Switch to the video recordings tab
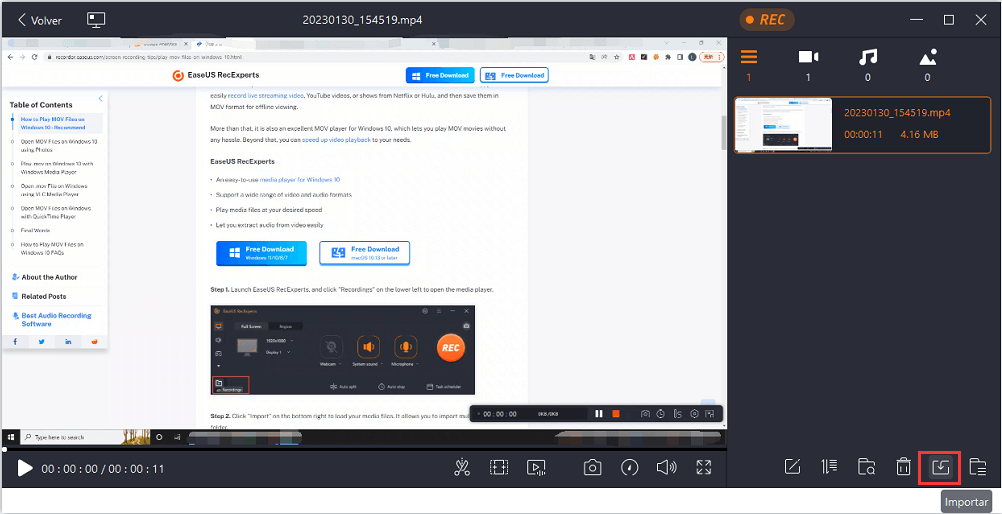The height and width of the screenshot is (514, 1002). (x=808, y=57)
